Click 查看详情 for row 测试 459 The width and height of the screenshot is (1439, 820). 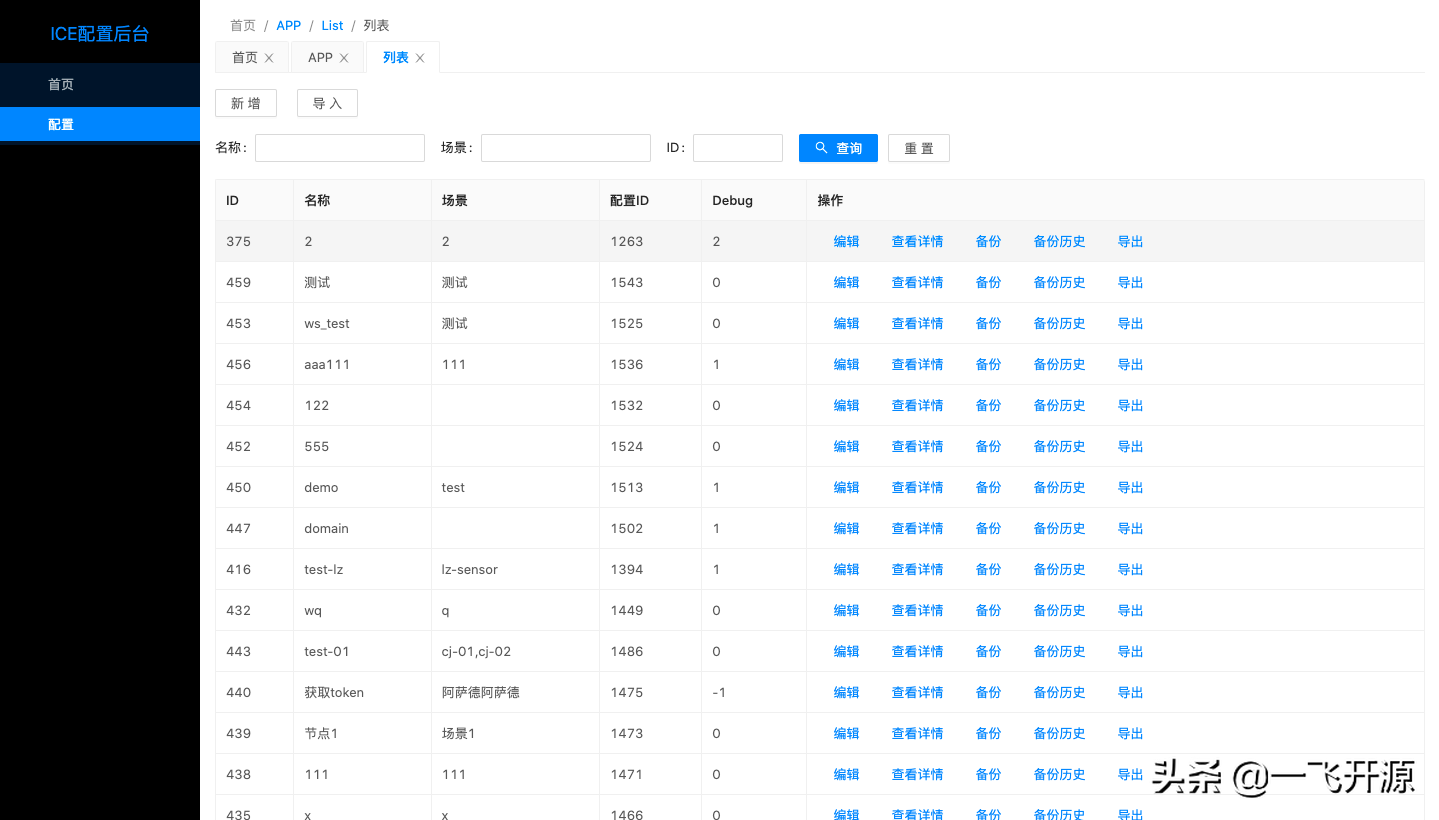coord(917,282)
